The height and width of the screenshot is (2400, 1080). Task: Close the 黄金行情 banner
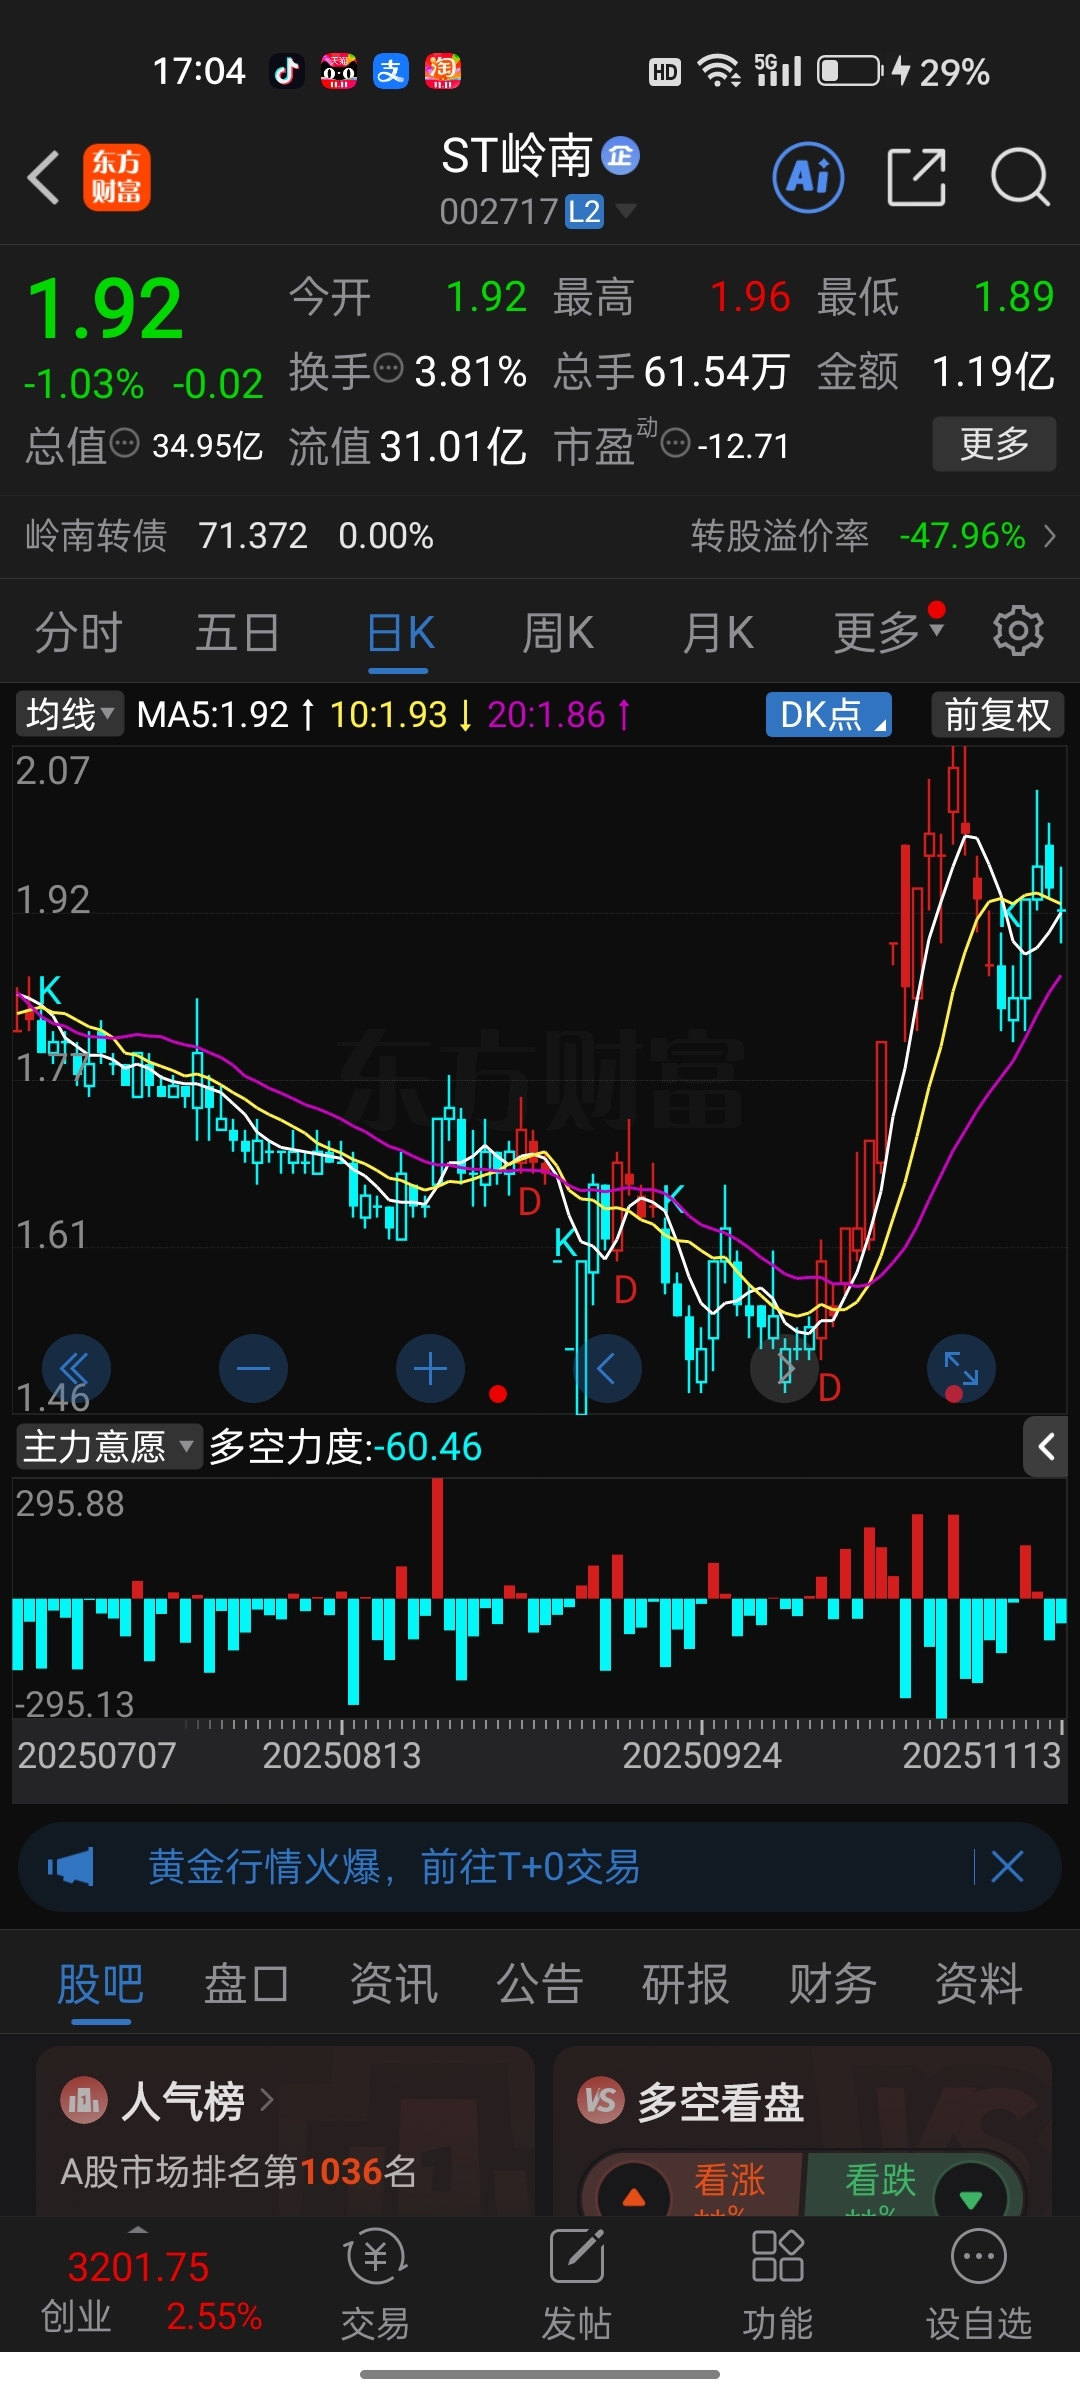click(1007, 1866)
